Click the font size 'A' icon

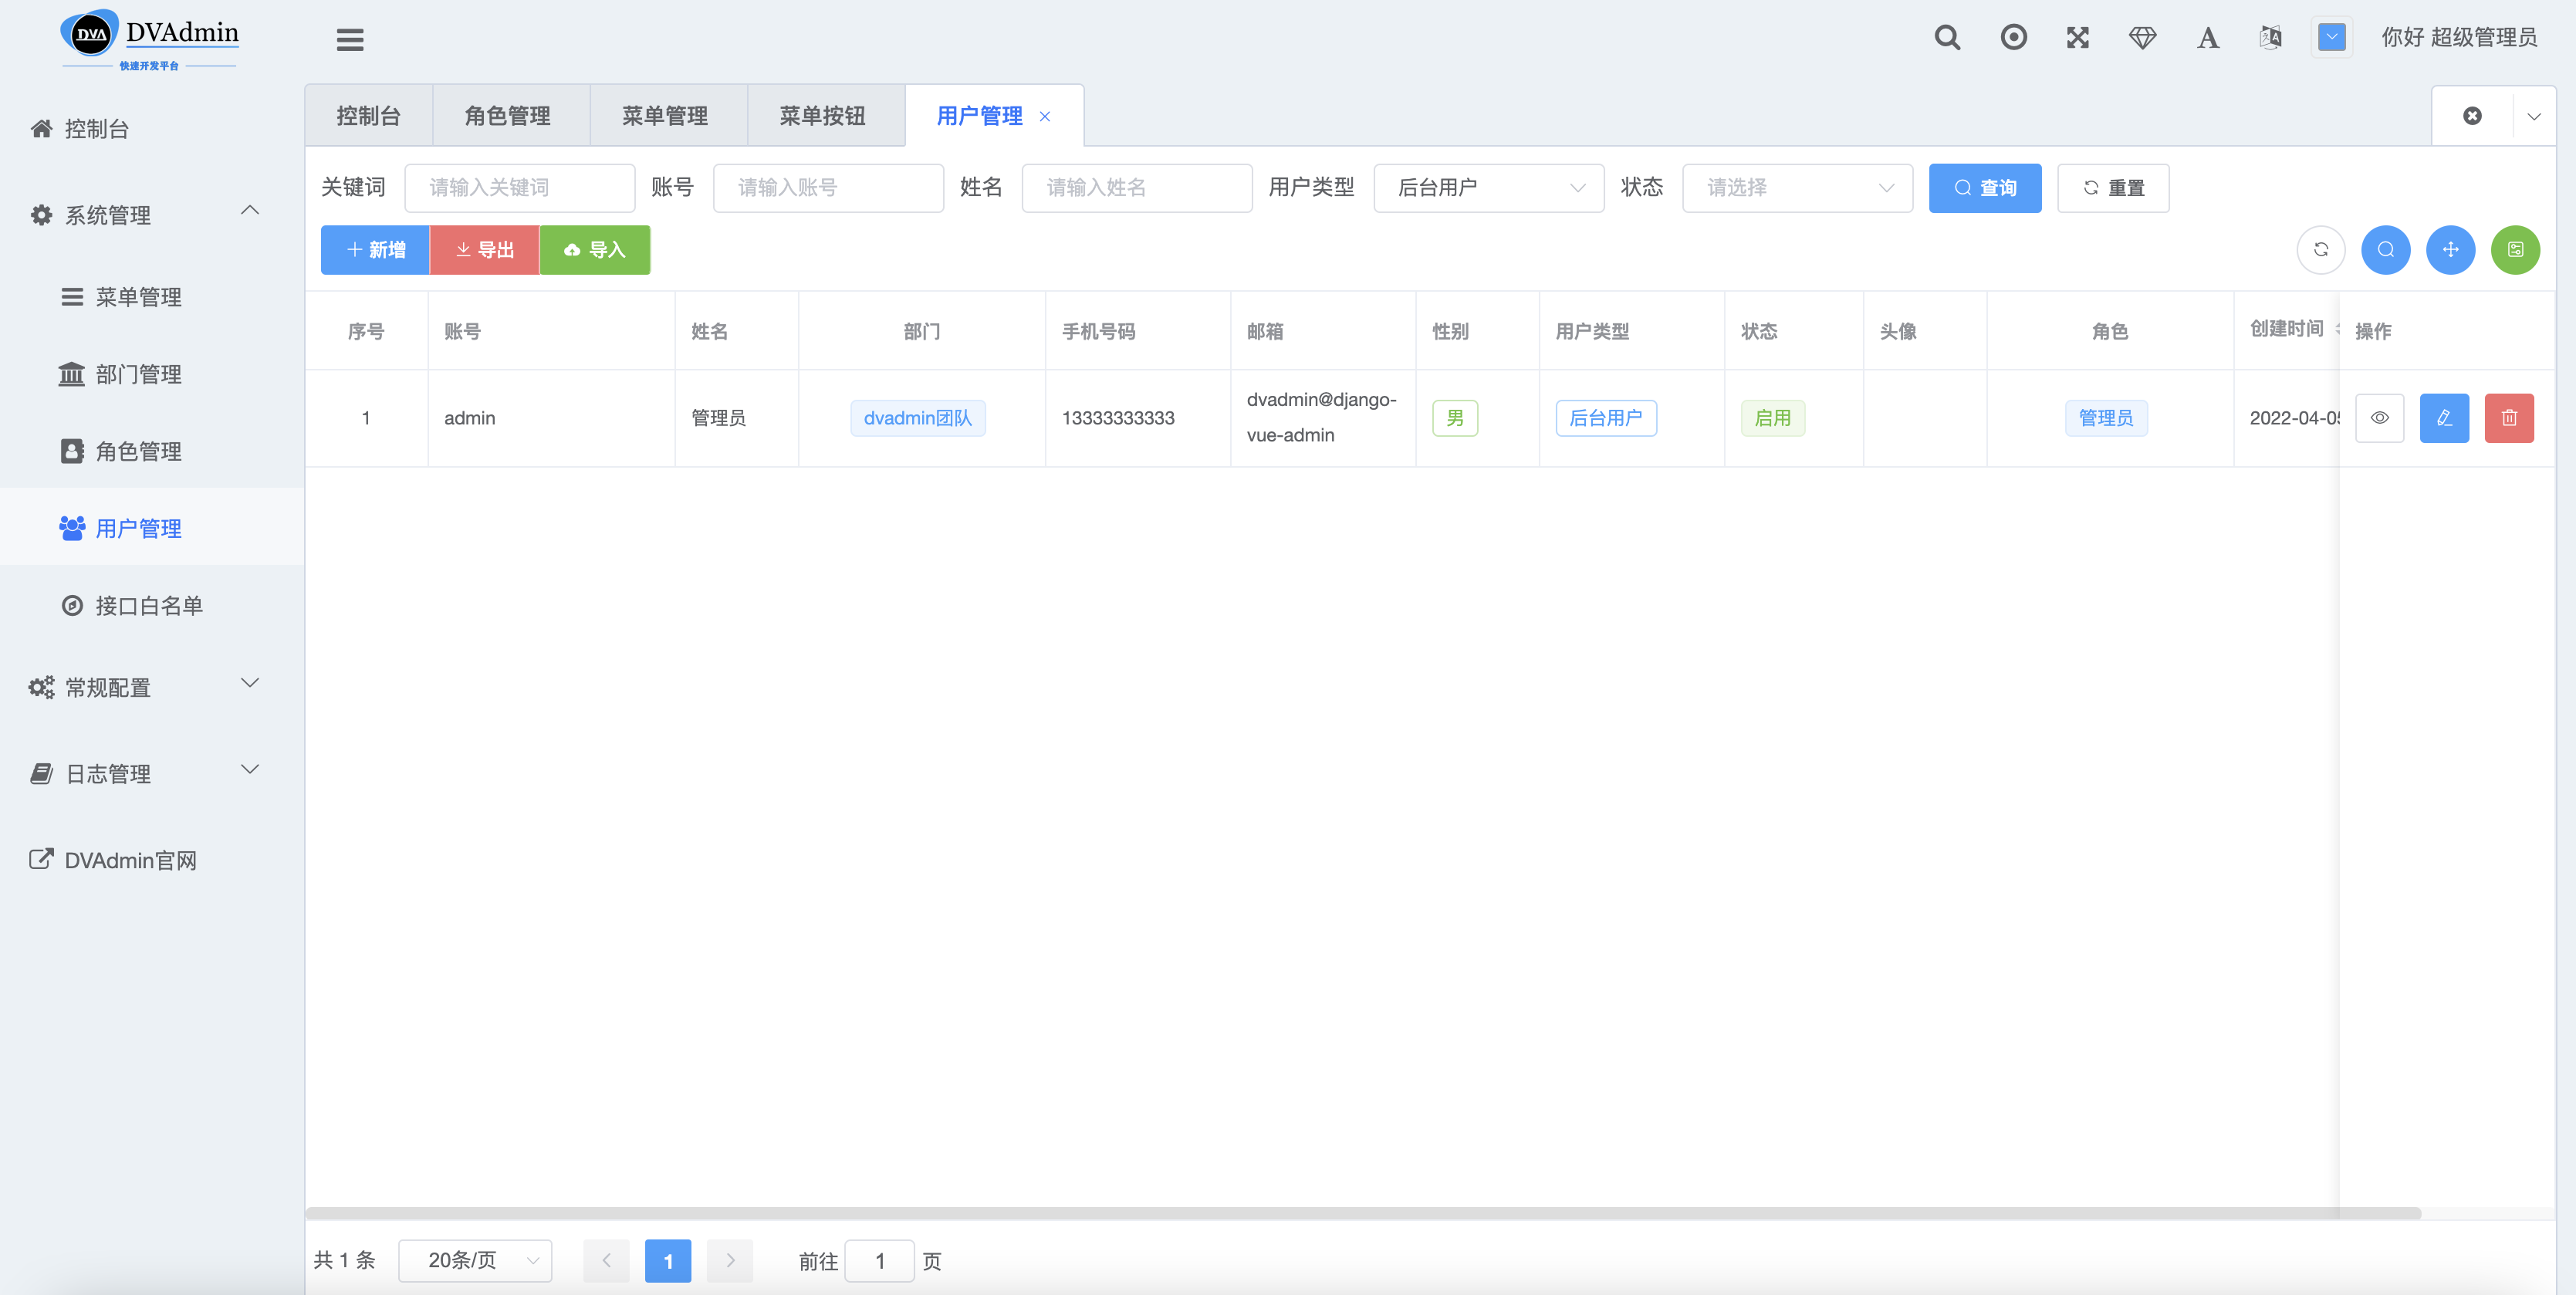pos(2207,38)
